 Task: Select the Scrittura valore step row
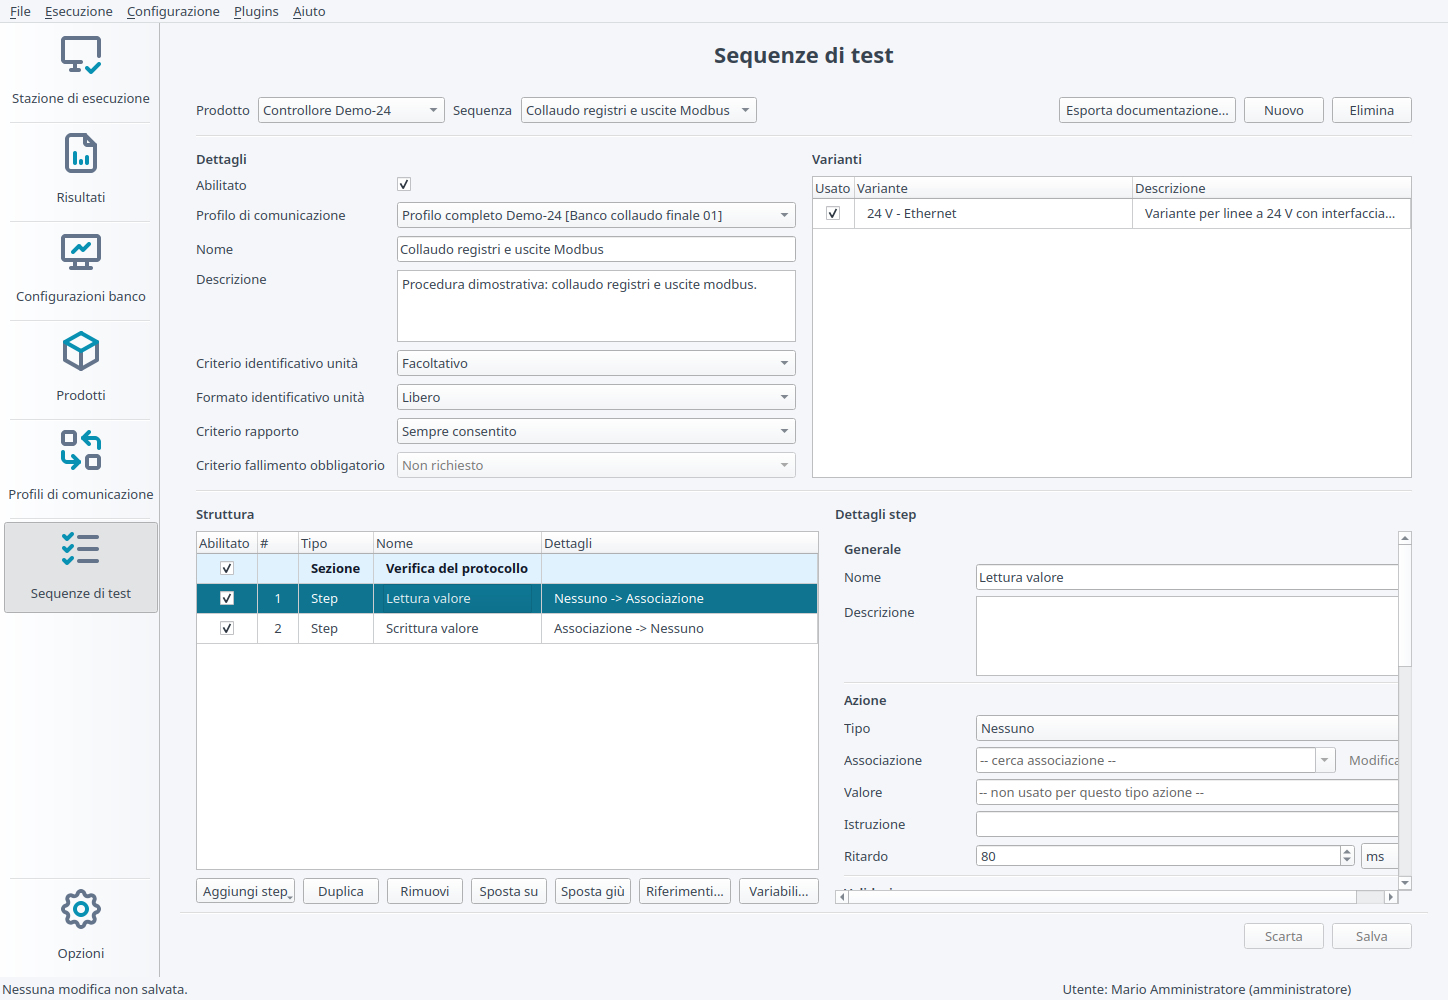(507, 628)
